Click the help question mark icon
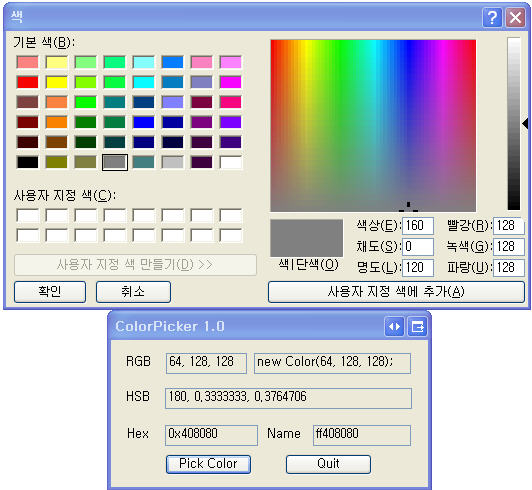This screenshot has height=490, width=532. (x=492, y=17)
